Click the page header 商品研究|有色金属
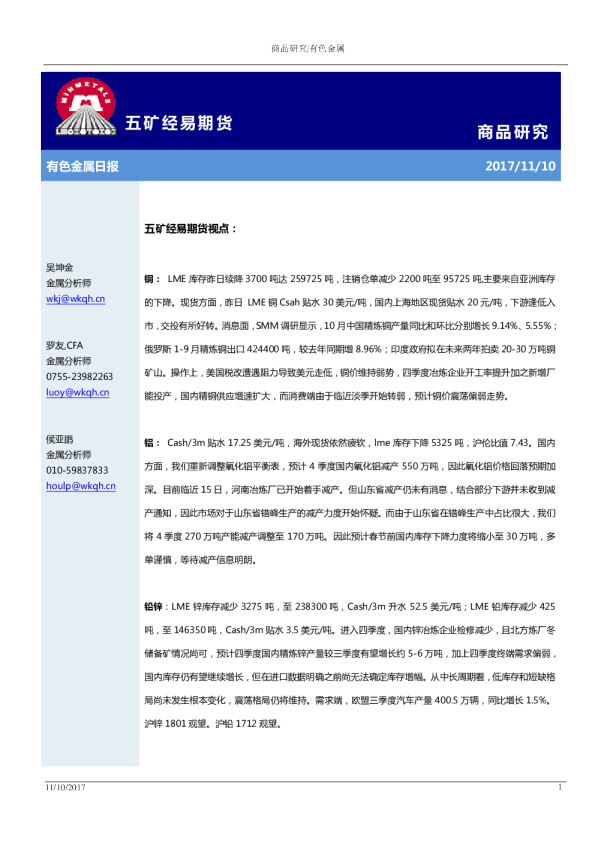The image size is (595, 842). pos(307,48)
